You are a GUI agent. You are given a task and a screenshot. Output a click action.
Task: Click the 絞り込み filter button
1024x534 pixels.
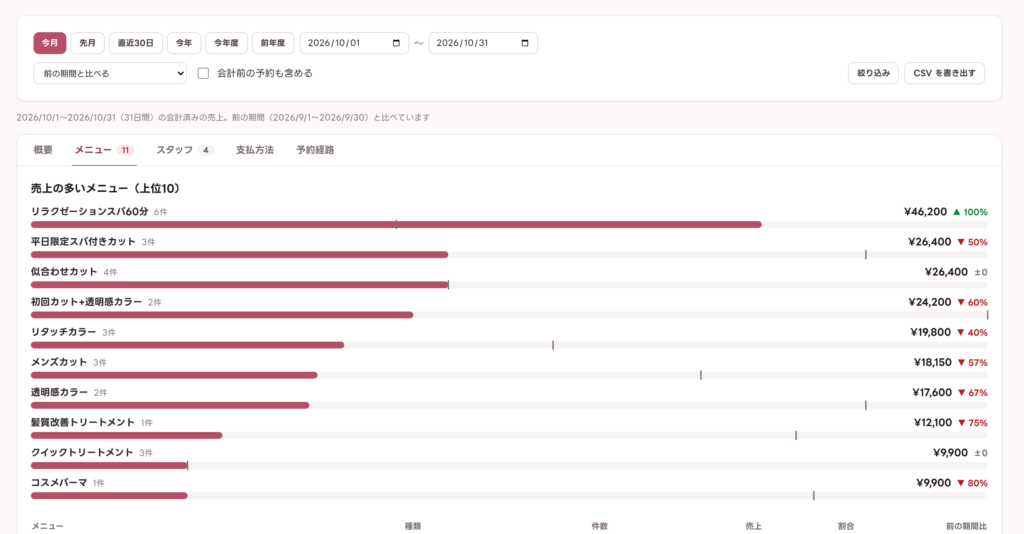pos(873,73)
